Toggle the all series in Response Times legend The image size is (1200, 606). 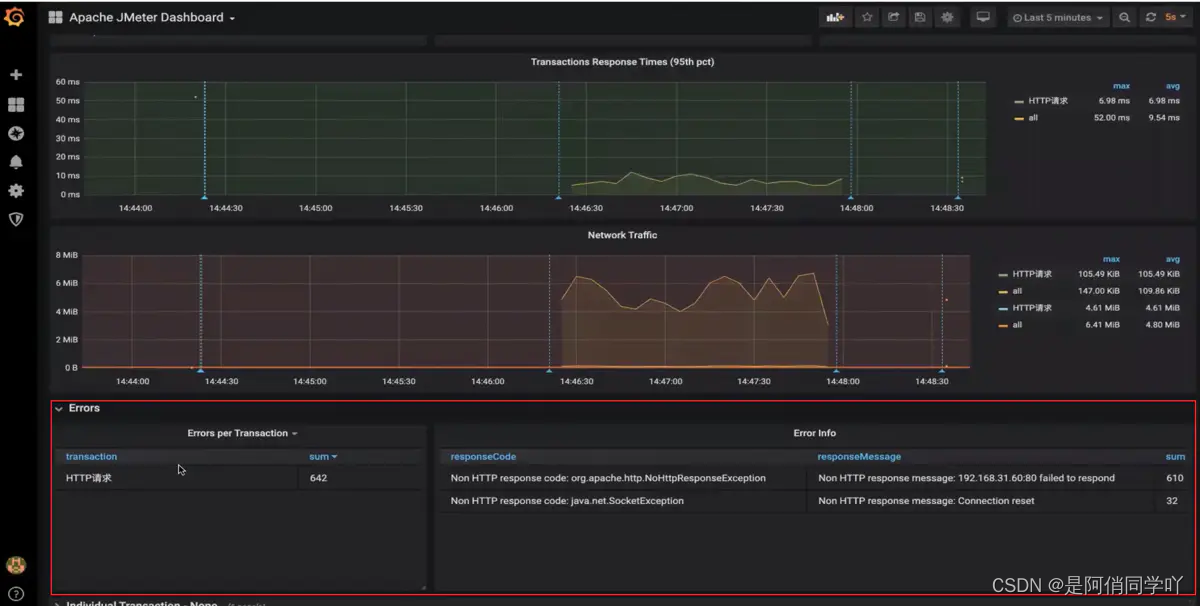pyautogui.click(x=1033, y=118)
